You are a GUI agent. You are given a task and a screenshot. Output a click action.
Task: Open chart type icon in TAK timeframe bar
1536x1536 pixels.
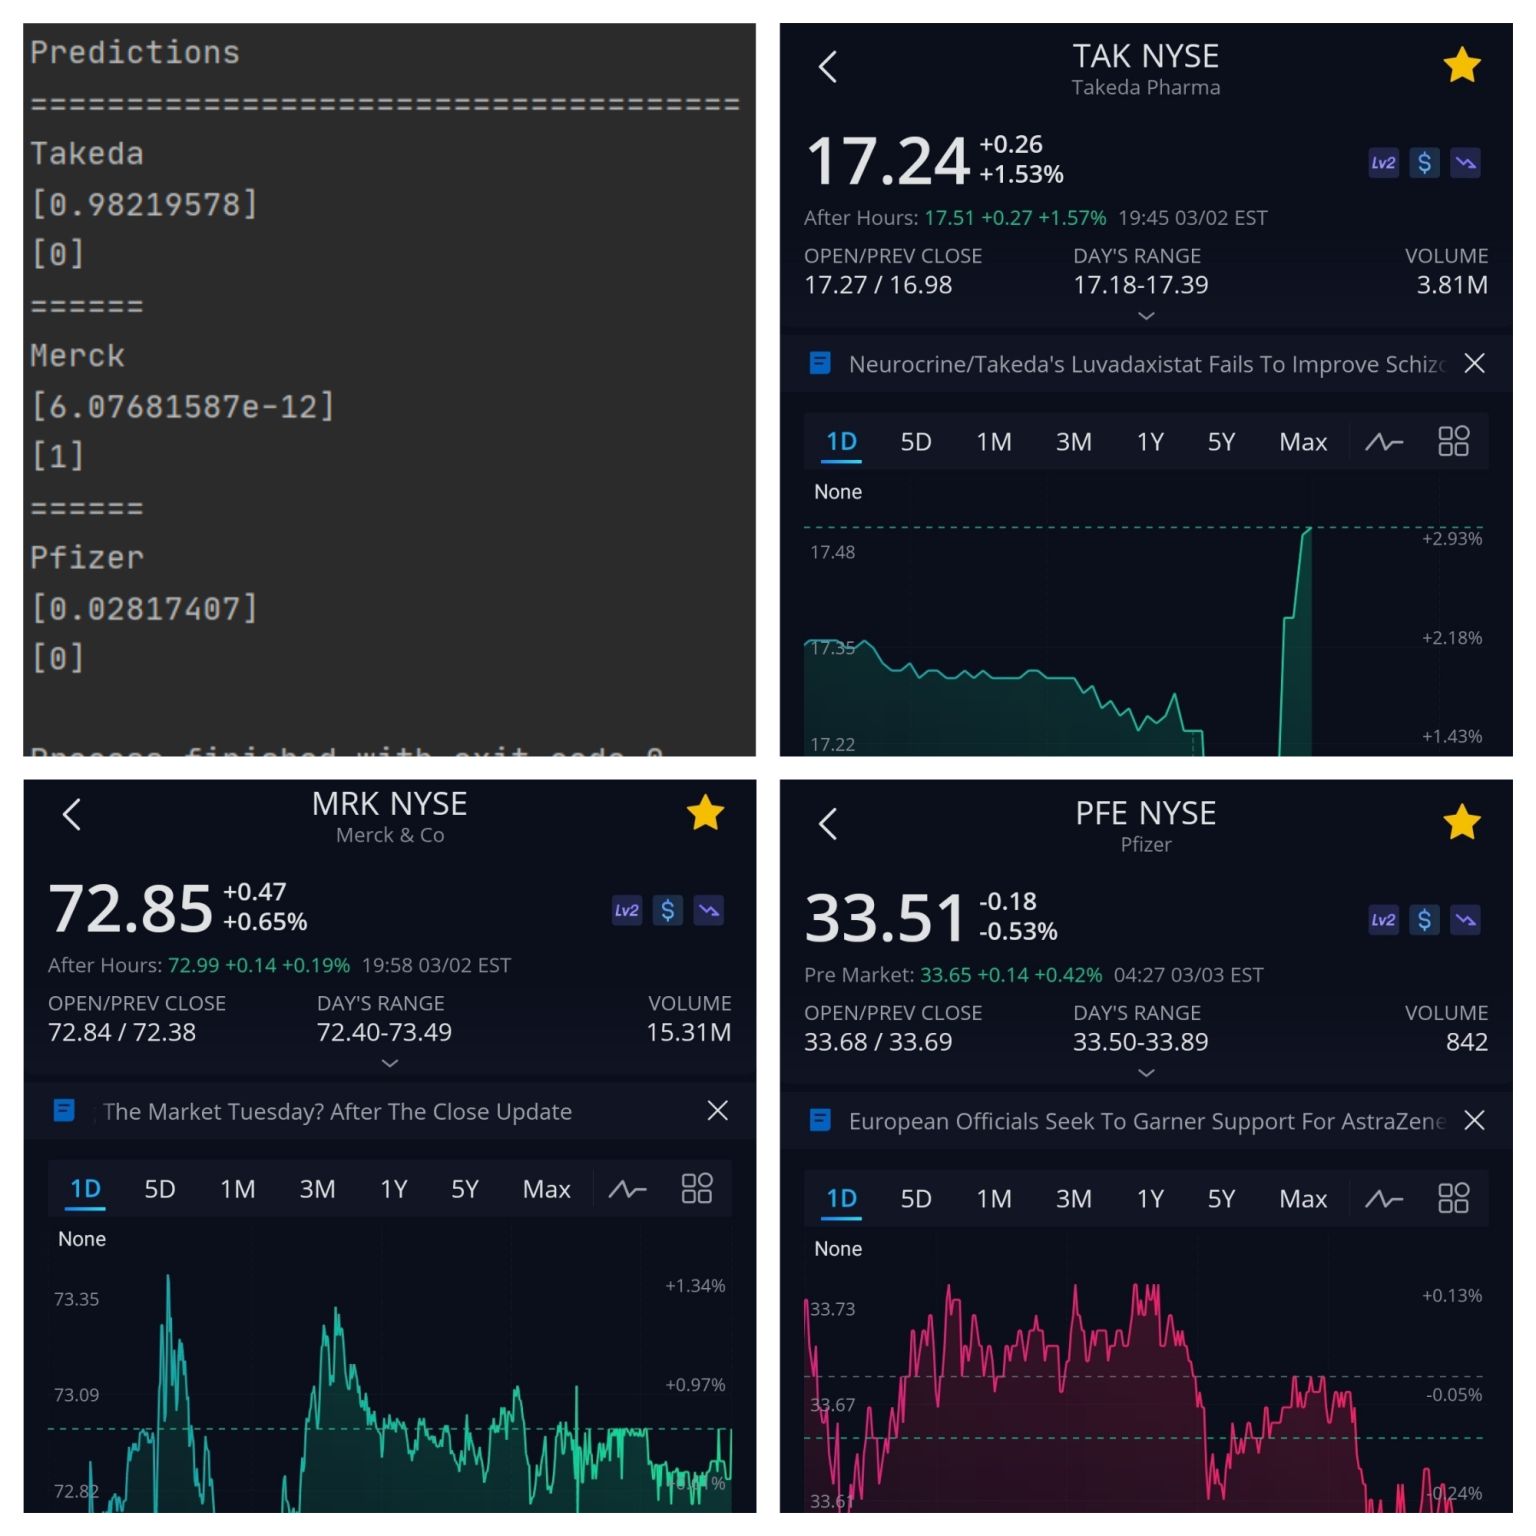pos(1384,442)
